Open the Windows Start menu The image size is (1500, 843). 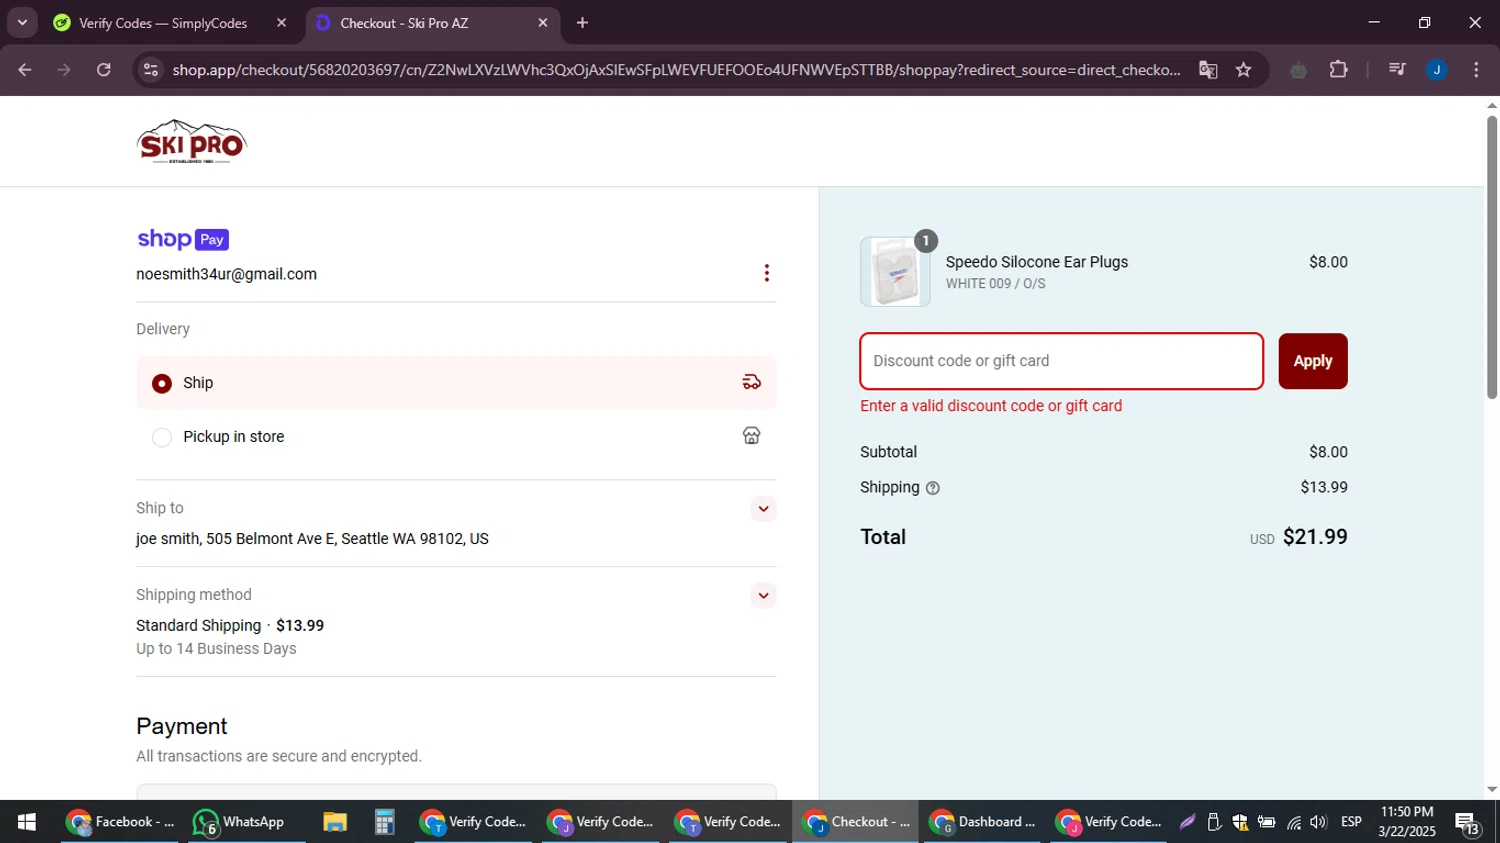tap(26, 822)
